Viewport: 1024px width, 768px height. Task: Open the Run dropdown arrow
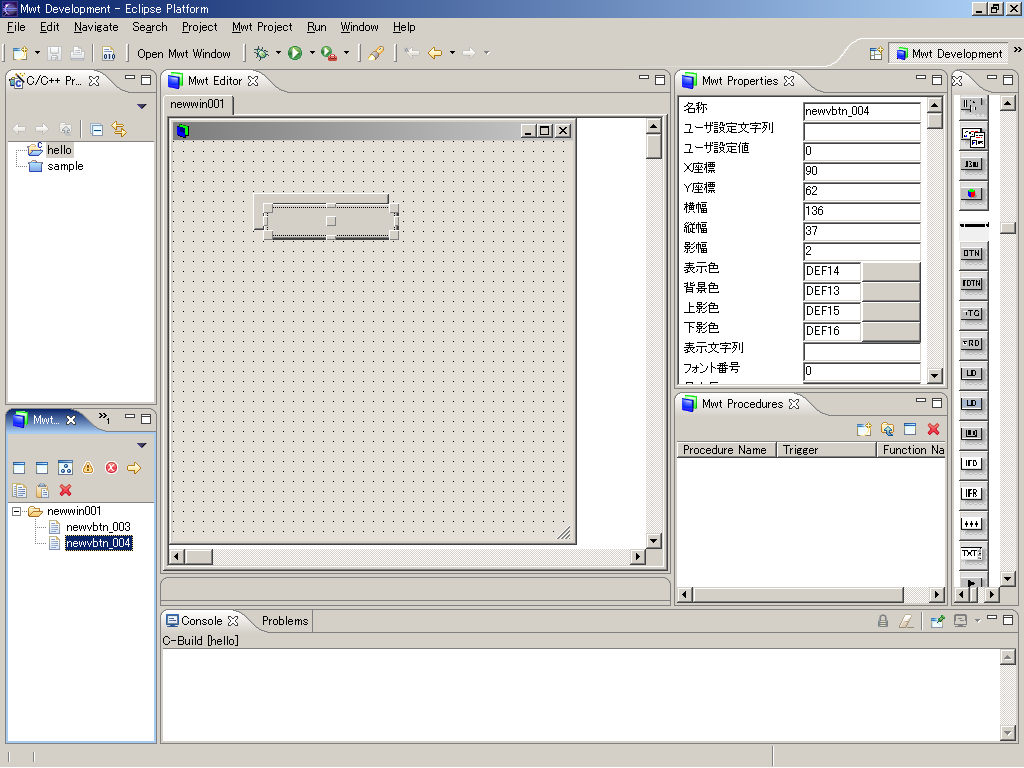pos(312,53)
